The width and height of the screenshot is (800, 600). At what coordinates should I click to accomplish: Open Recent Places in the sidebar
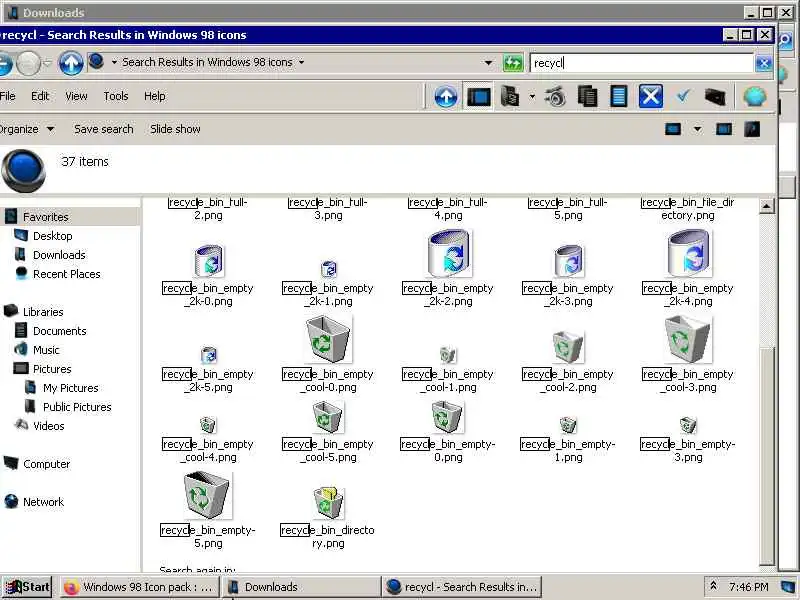pos(66,274)
